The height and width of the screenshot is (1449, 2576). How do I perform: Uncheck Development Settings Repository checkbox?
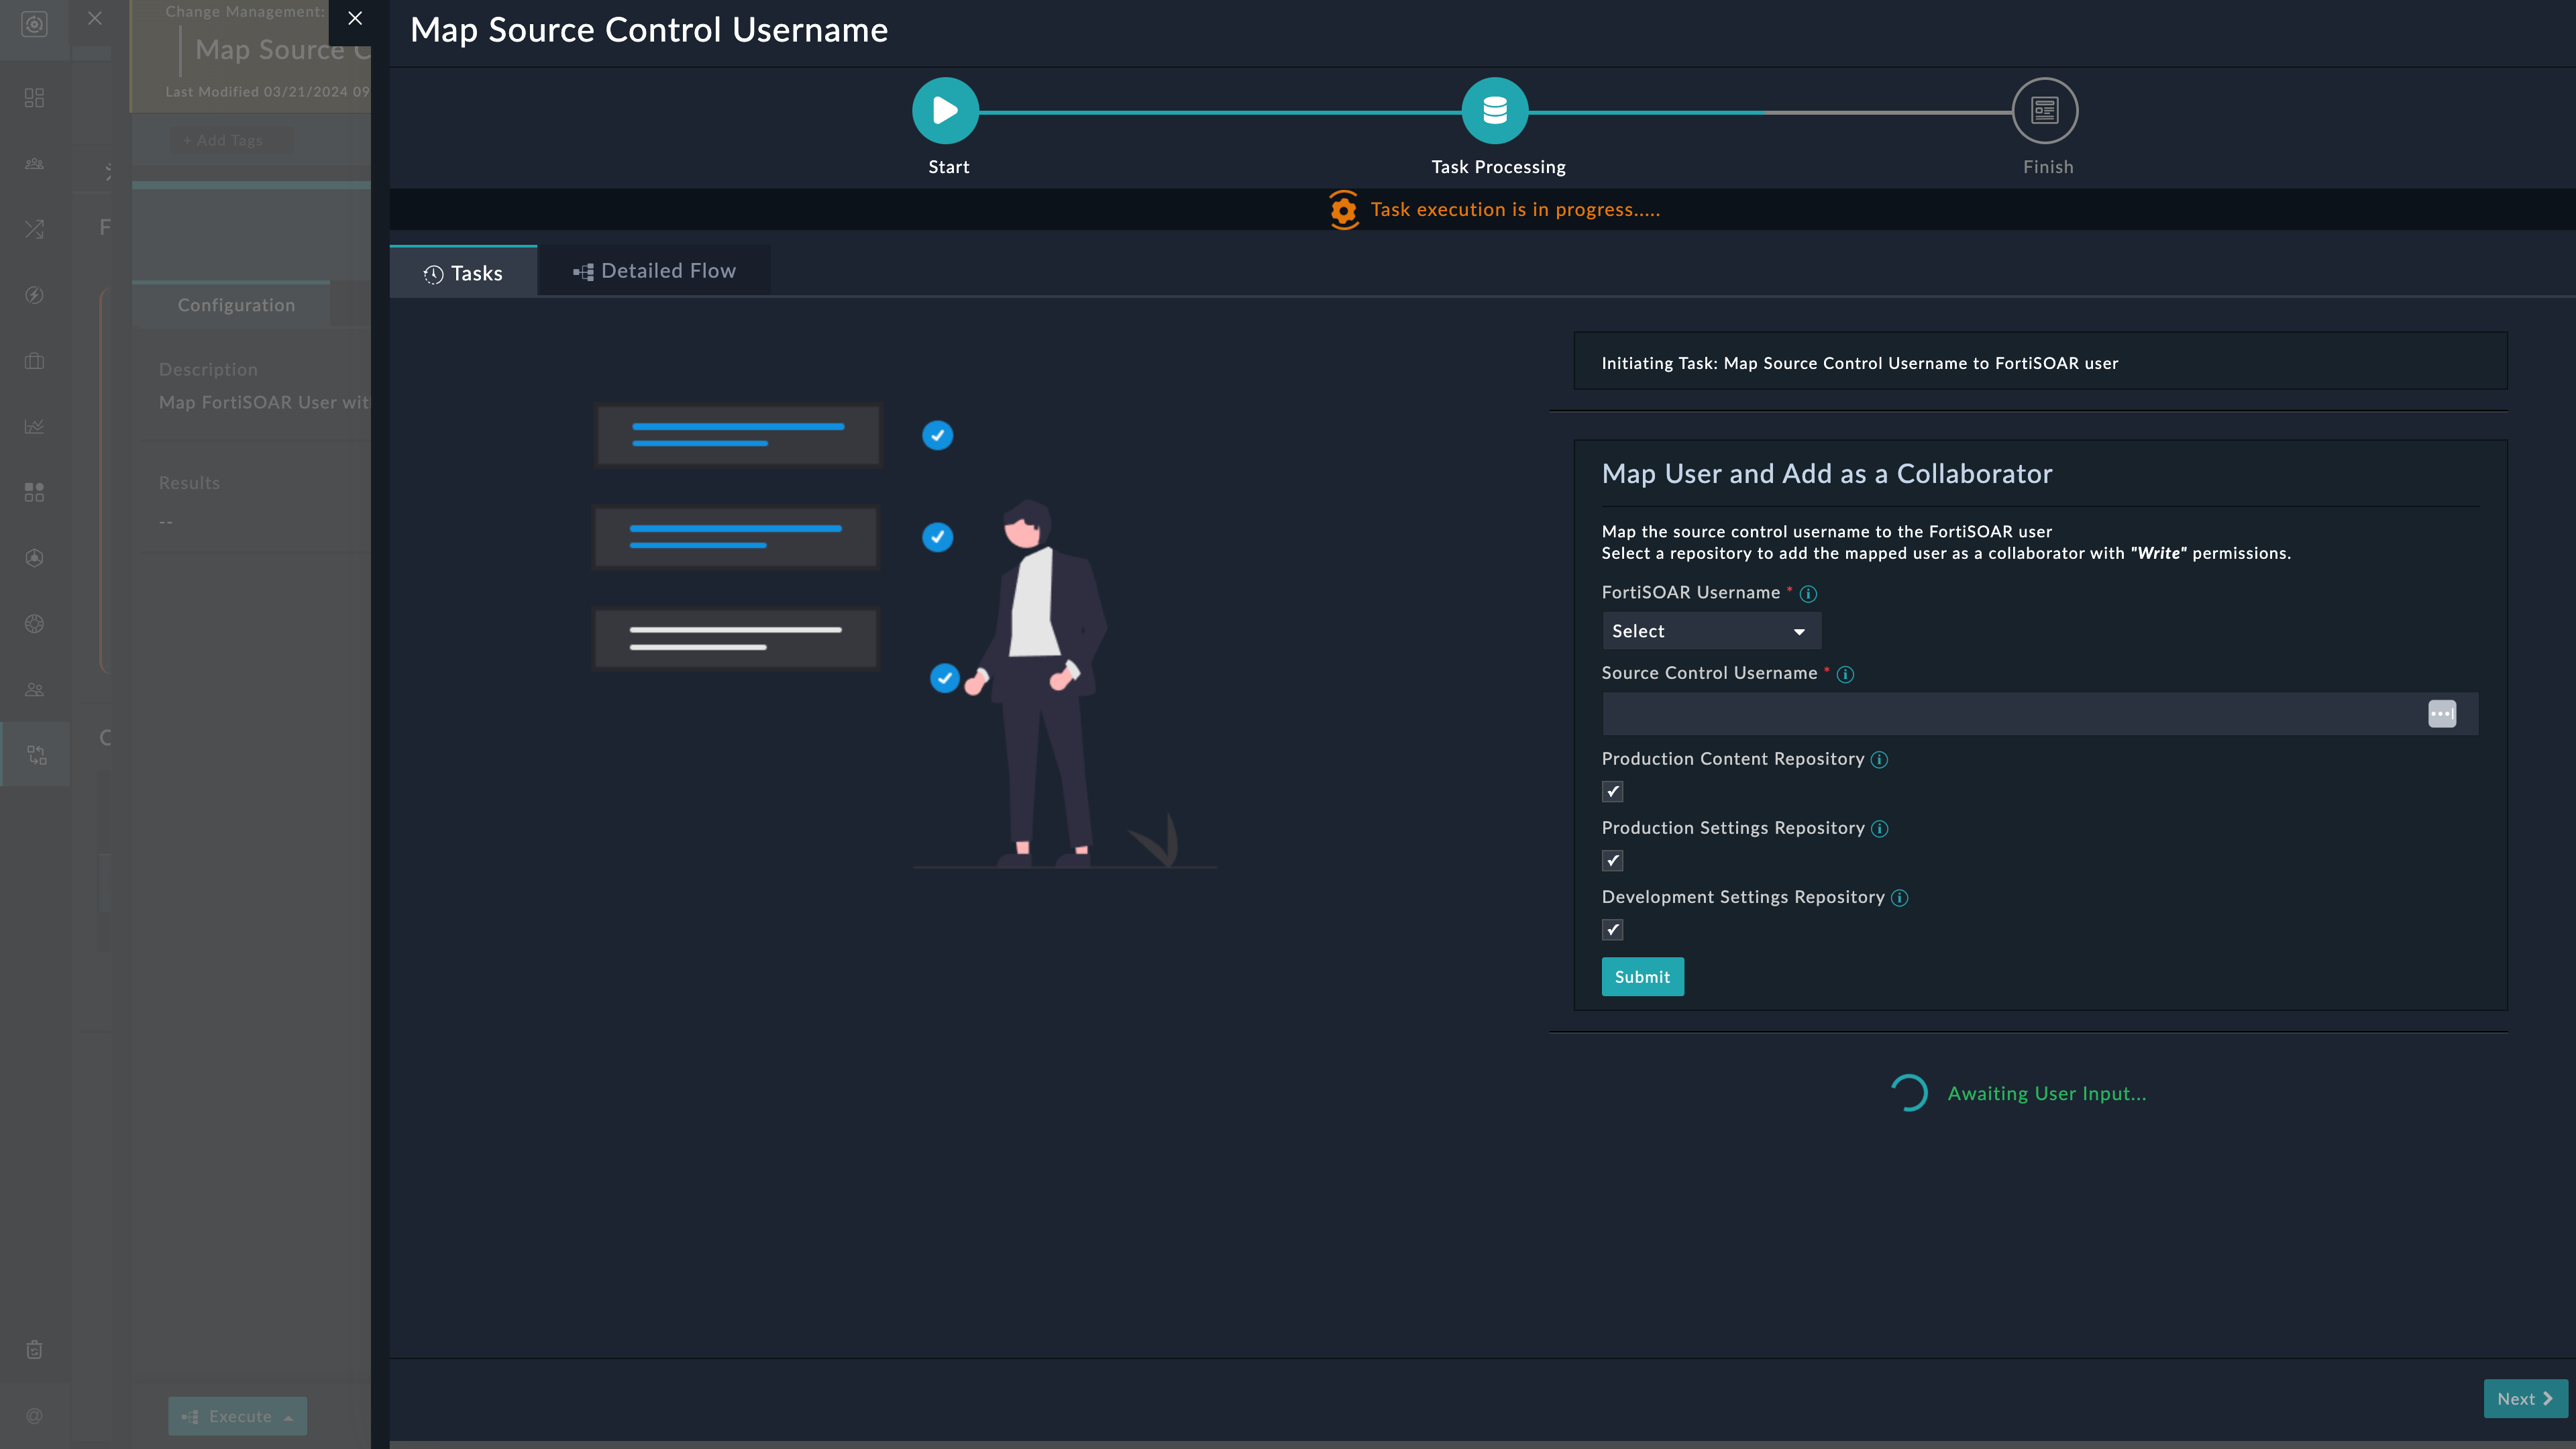1612,930
